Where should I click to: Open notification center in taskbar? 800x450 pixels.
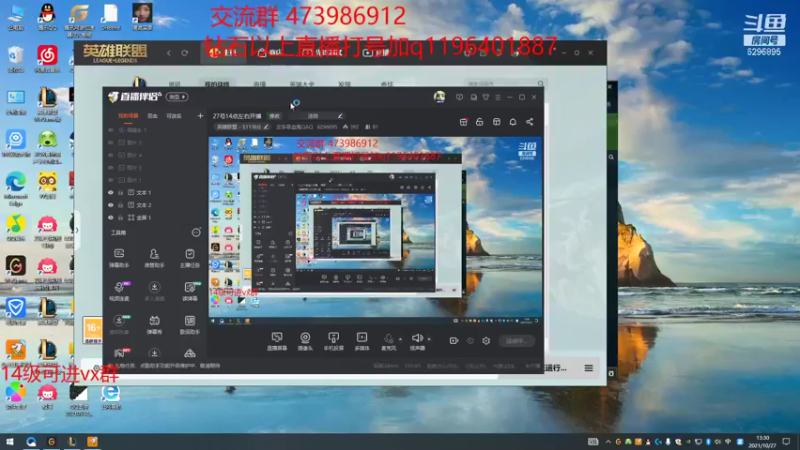(786, 442)
